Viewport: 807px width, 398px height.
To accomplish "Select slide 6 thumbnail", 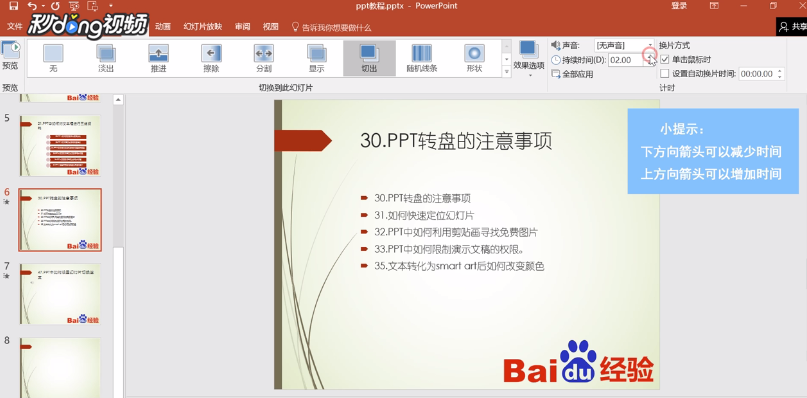I will tap(60, 219).
